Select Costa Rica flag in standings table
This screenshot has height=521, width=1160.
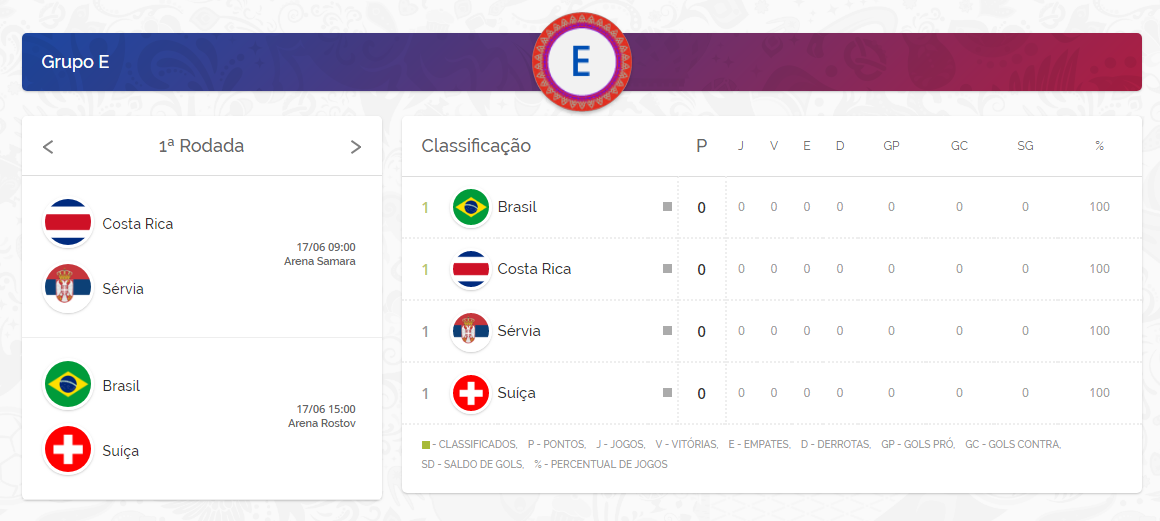click(470, 269)
